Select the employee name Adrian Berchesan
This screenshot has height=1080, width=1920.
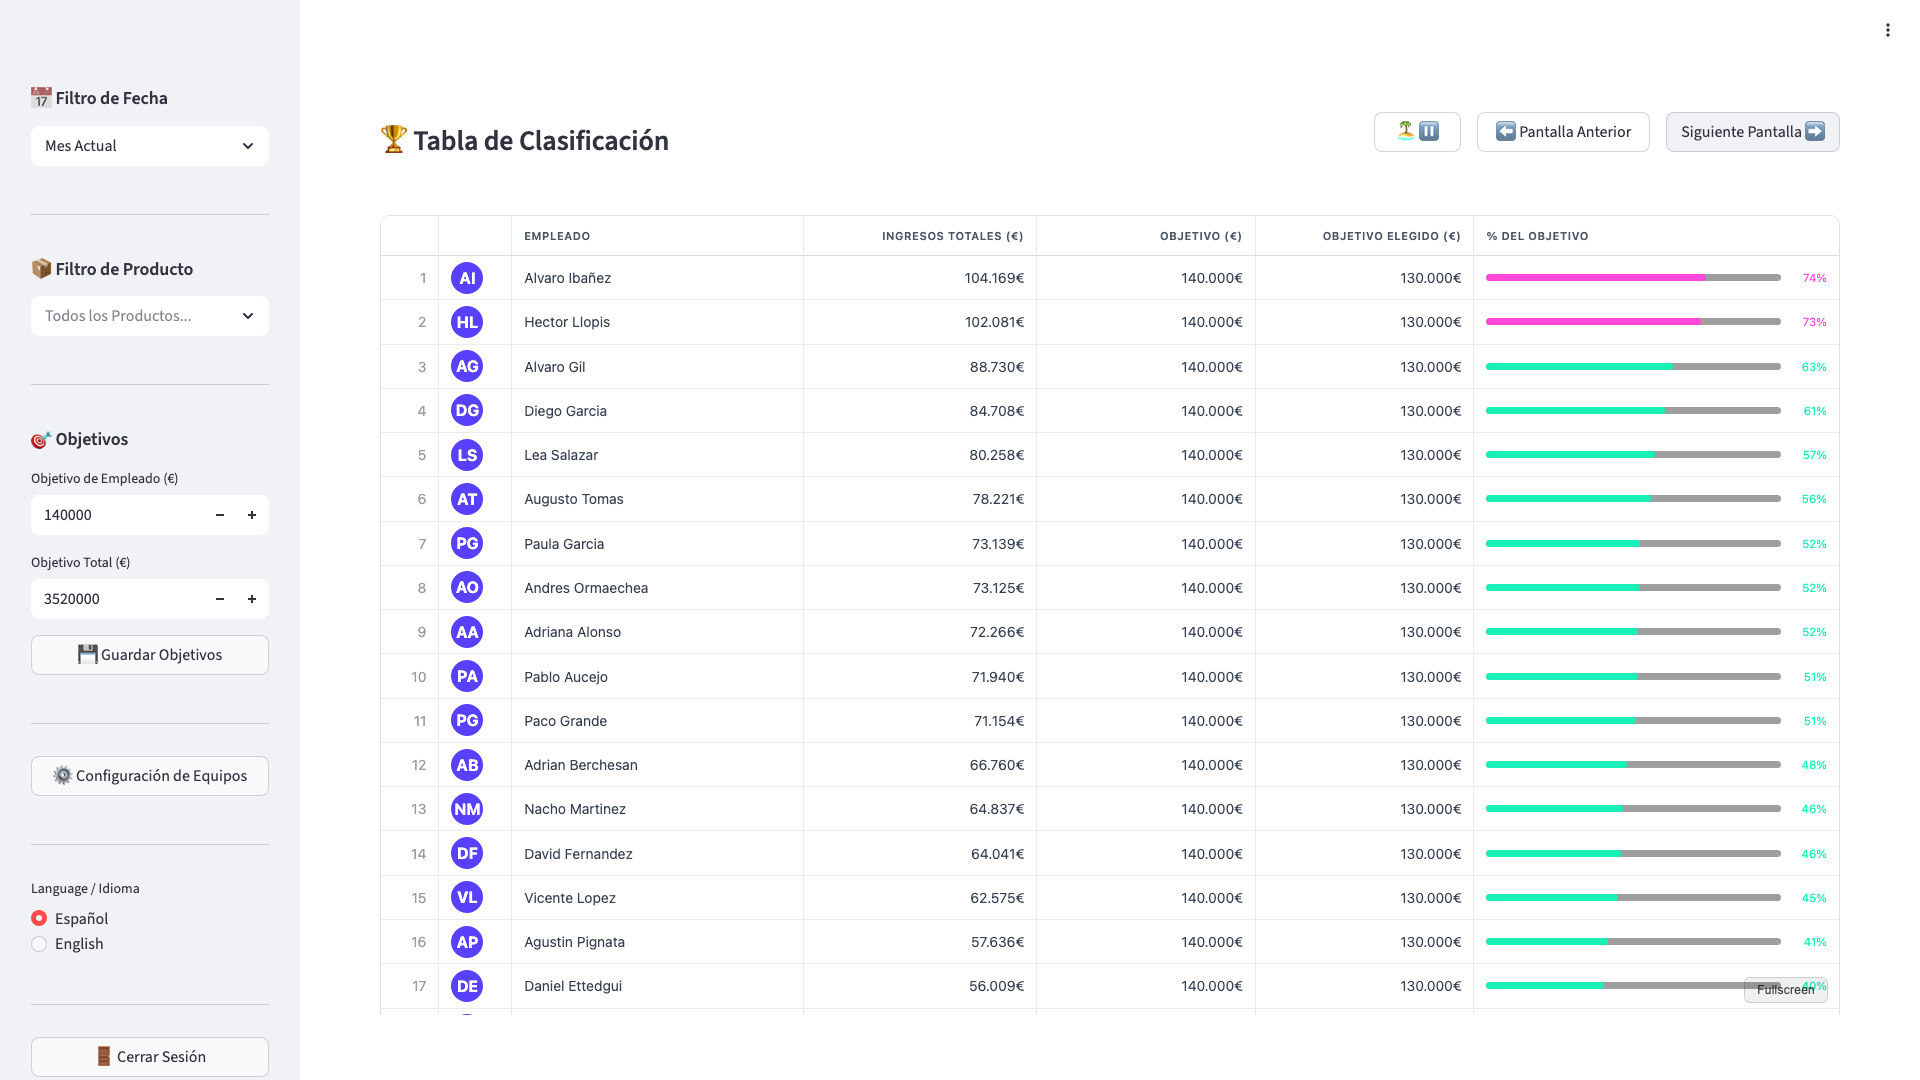[581, 765]
